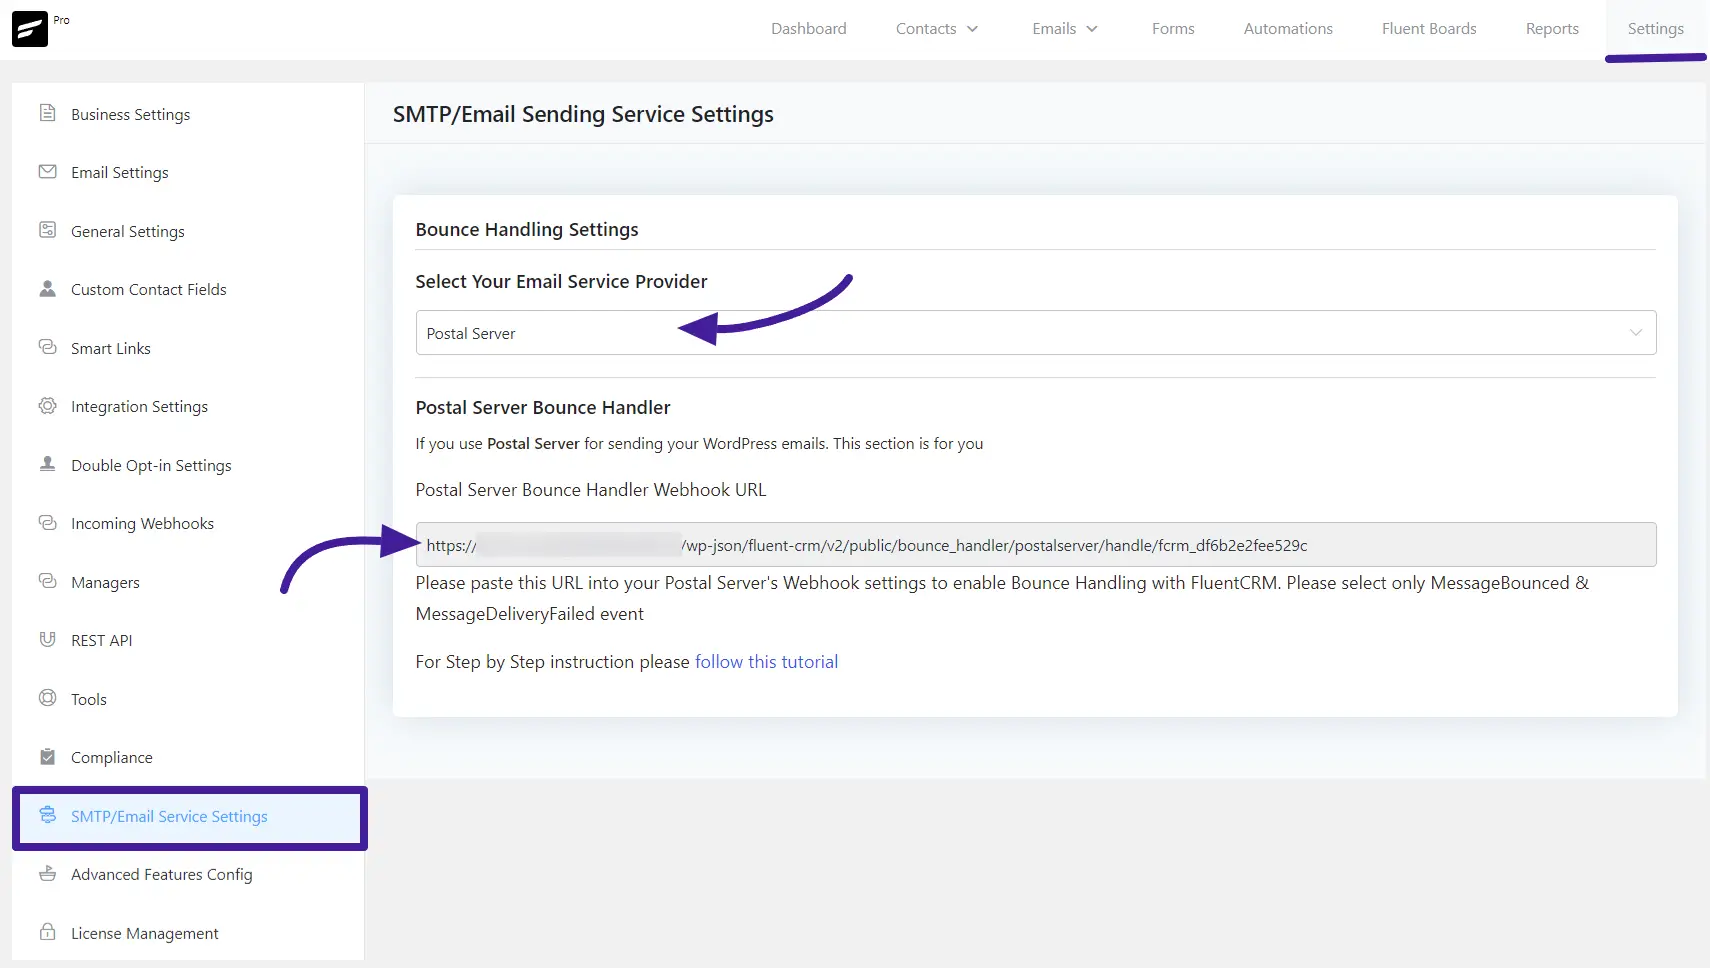Click the 'Pro' badge next to logo
The image size is (1710, 968).
(x=62, y=20)
